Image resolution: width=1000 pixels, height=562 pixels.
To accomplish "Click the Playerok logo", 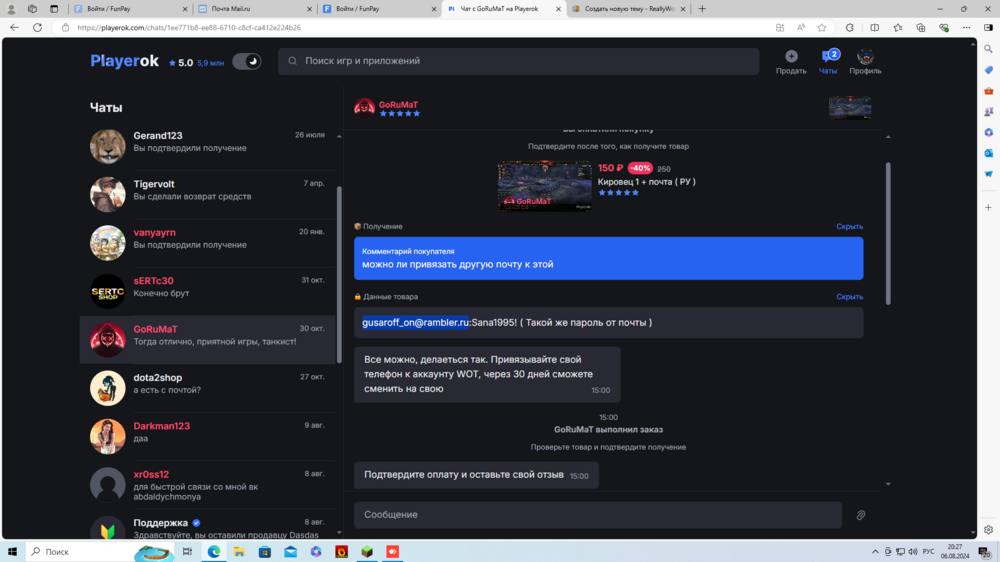I will 124,61.
